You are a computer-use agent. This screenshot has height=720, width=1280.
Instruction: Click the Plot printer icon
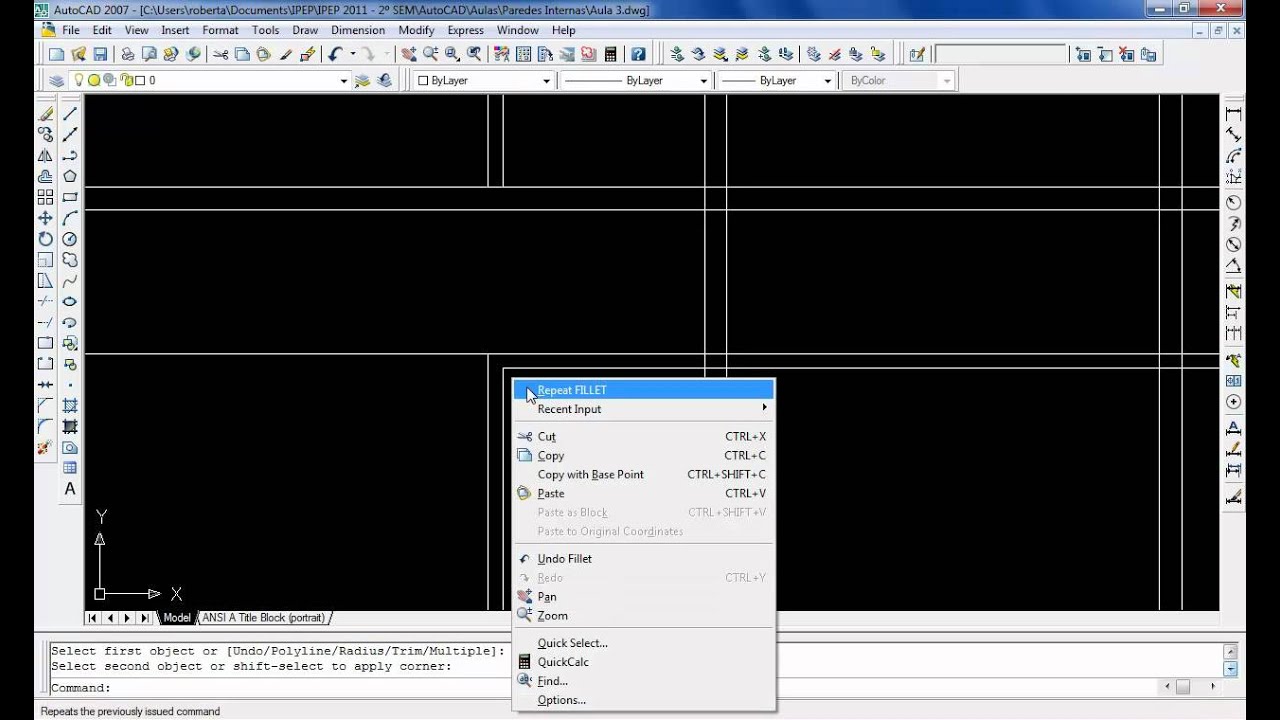click(128, 54)
